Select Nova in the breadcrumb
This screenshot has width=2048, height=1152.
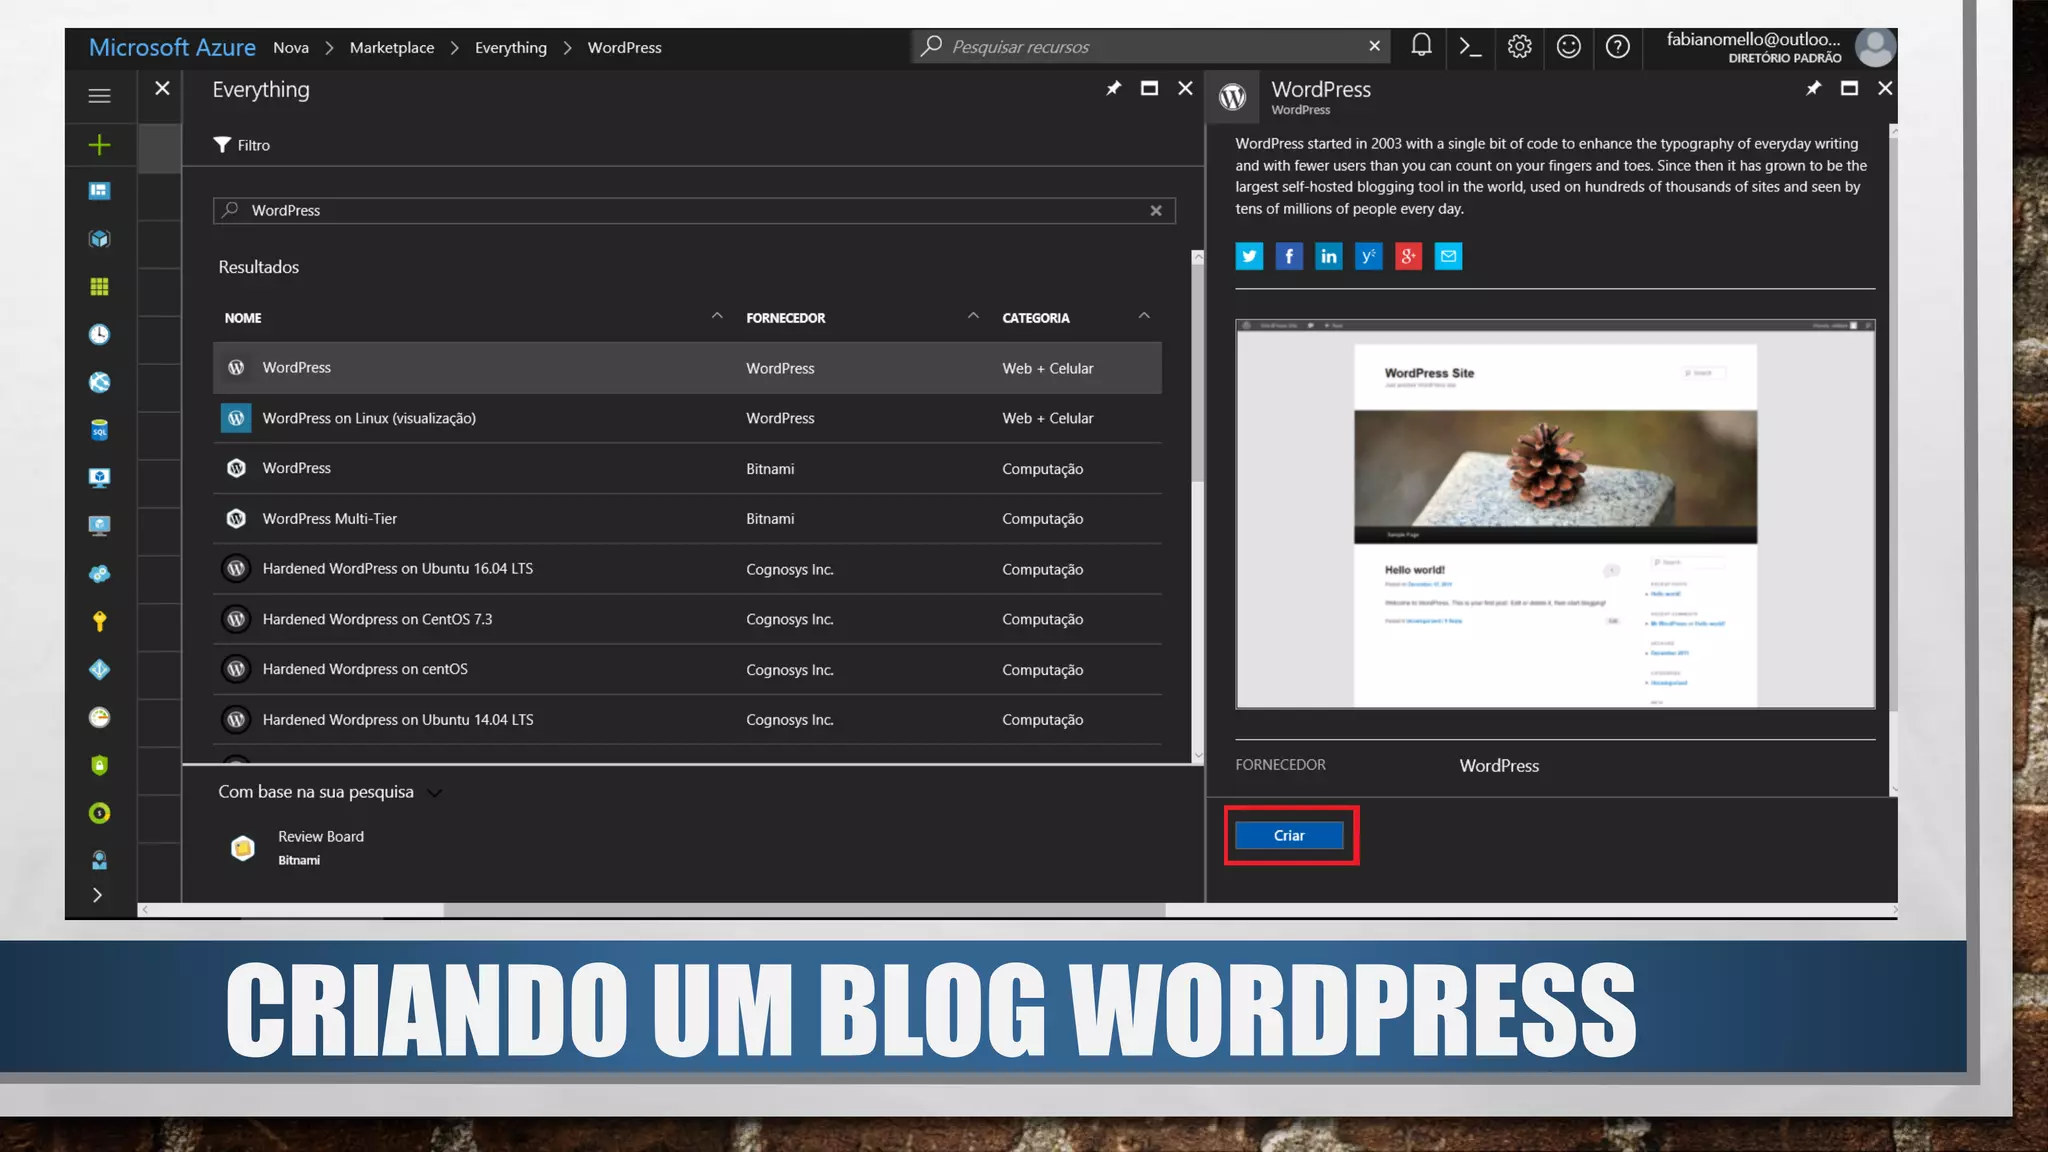(291, 47)
